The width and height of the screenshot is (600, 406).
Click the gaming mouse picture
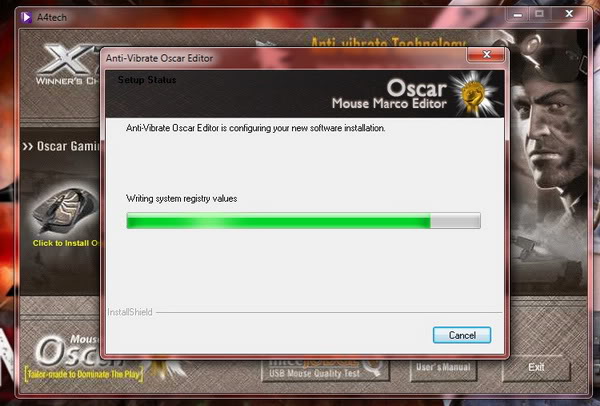coord(65,210)
